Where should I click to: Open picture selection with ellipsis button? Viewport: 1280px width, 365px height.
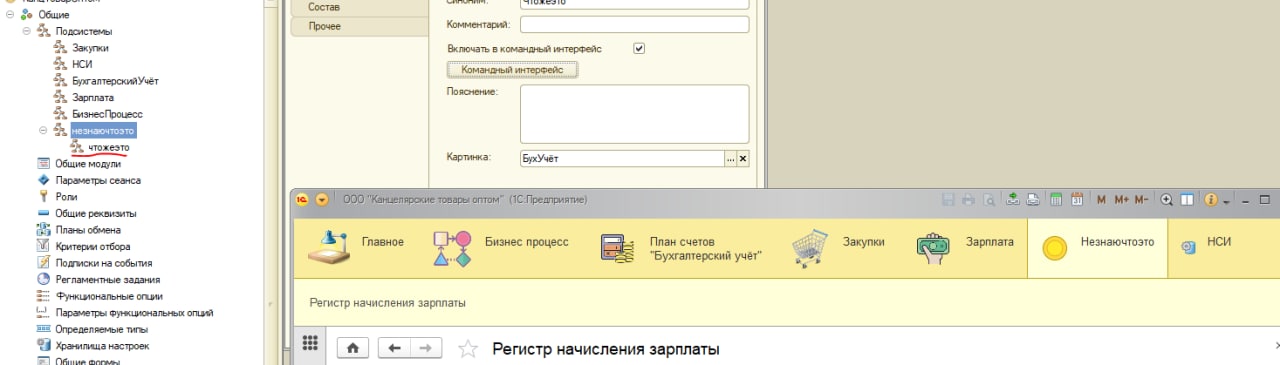coord(730,158)
